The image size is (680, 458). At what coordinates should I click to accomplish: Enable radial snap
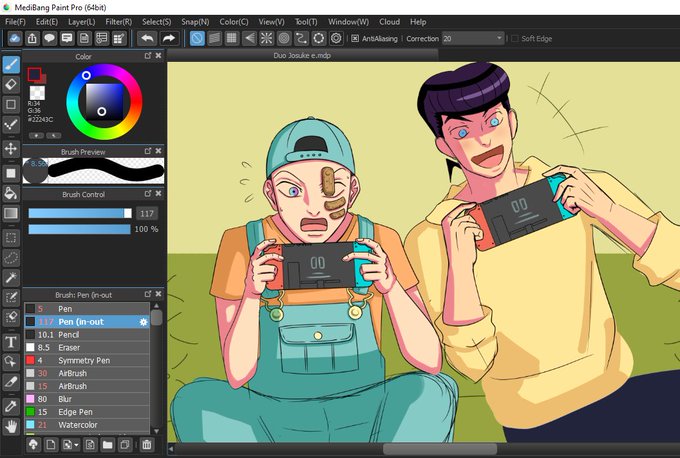(x=267, y=39)
